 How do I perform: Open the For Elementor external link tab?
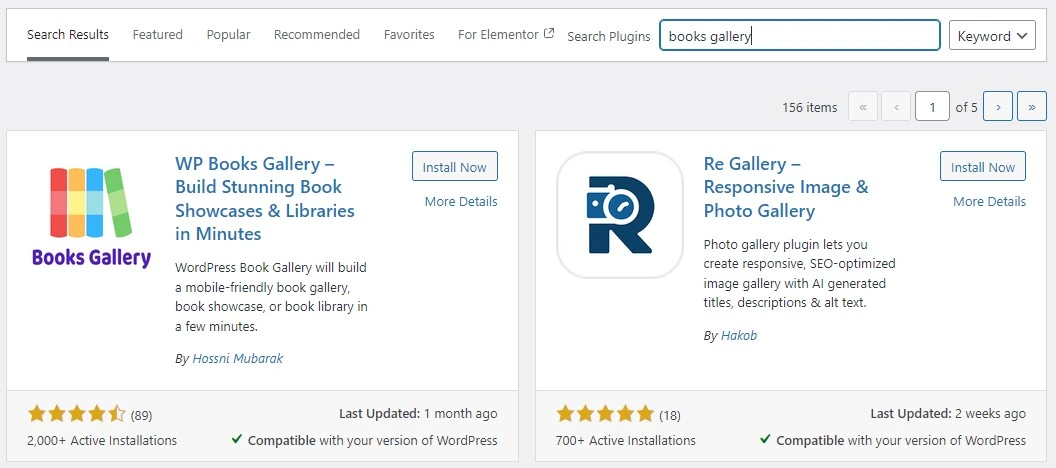pyautogui.click(x=506, y=34)
